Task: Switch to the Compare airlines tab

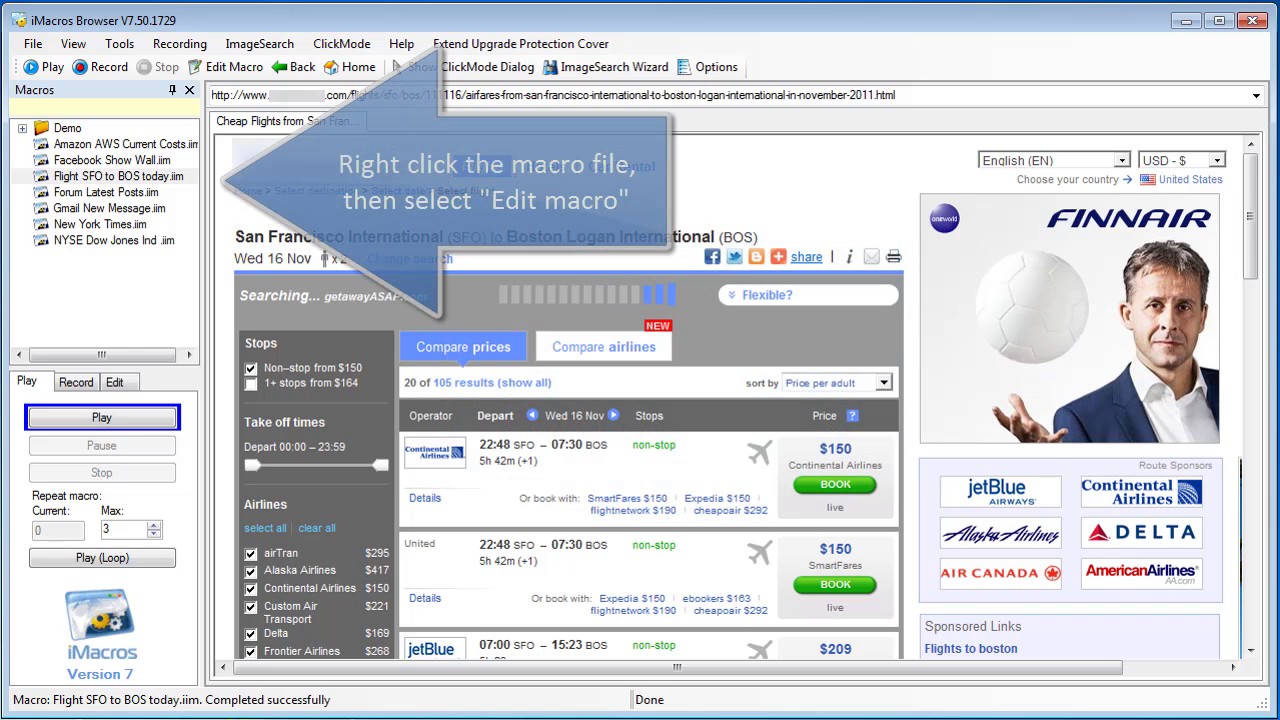Action: [604, 347]
